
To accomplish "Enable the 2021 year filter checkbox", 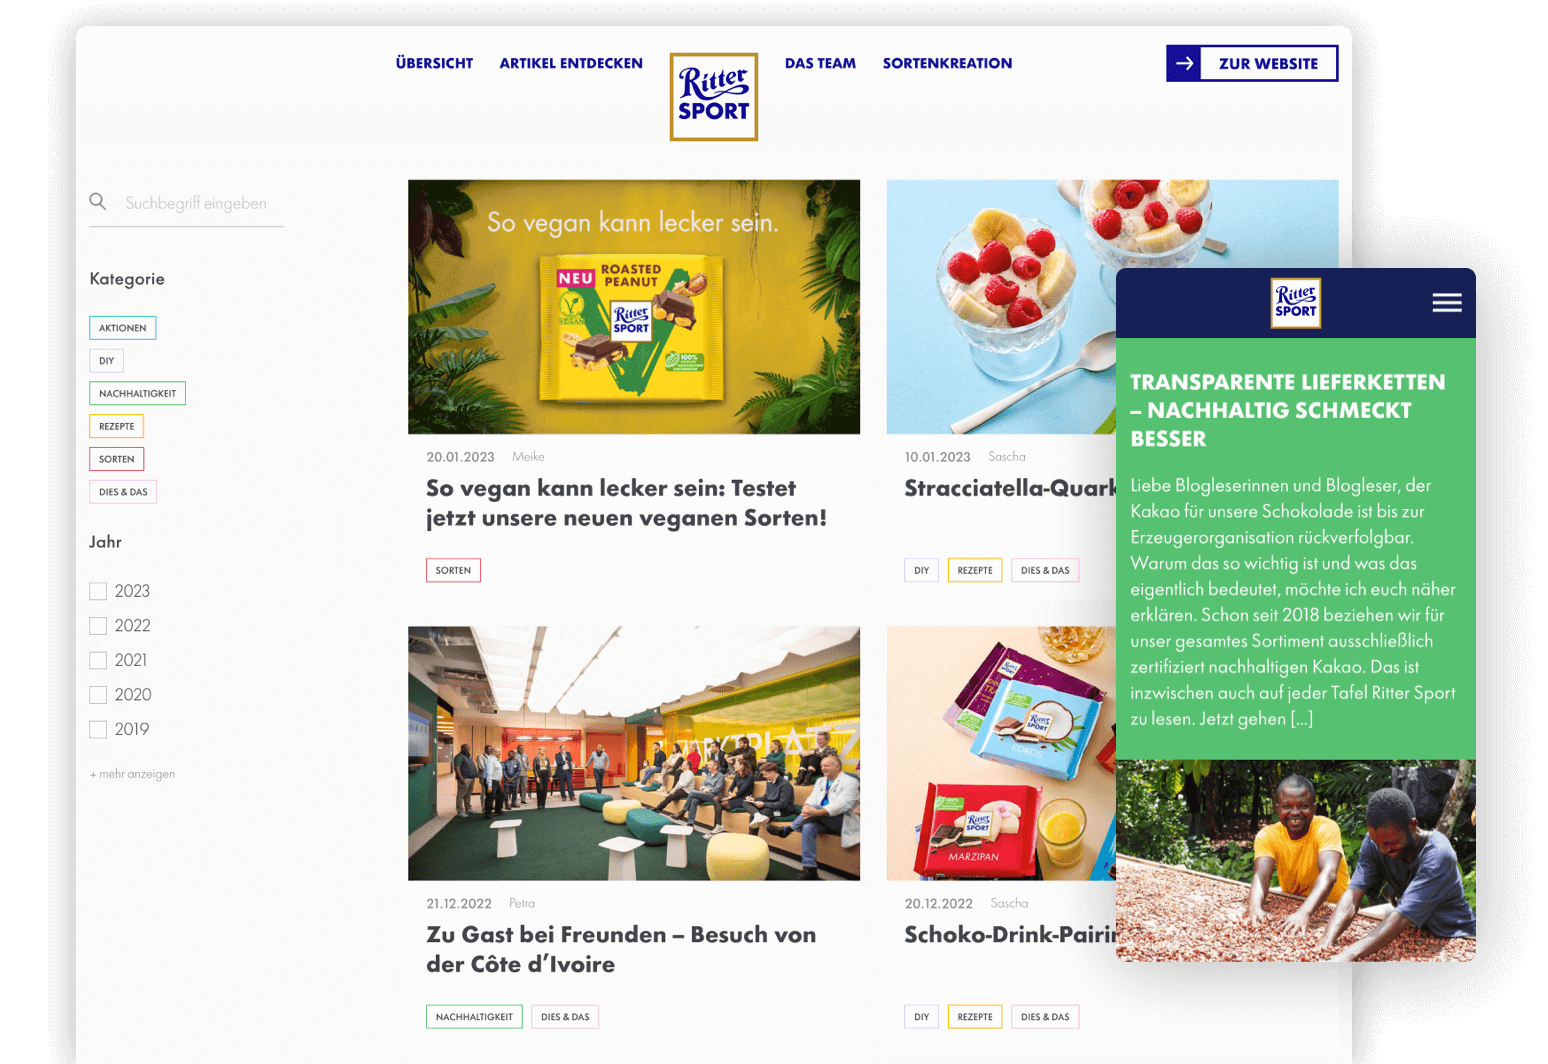I will click(98, 660).
